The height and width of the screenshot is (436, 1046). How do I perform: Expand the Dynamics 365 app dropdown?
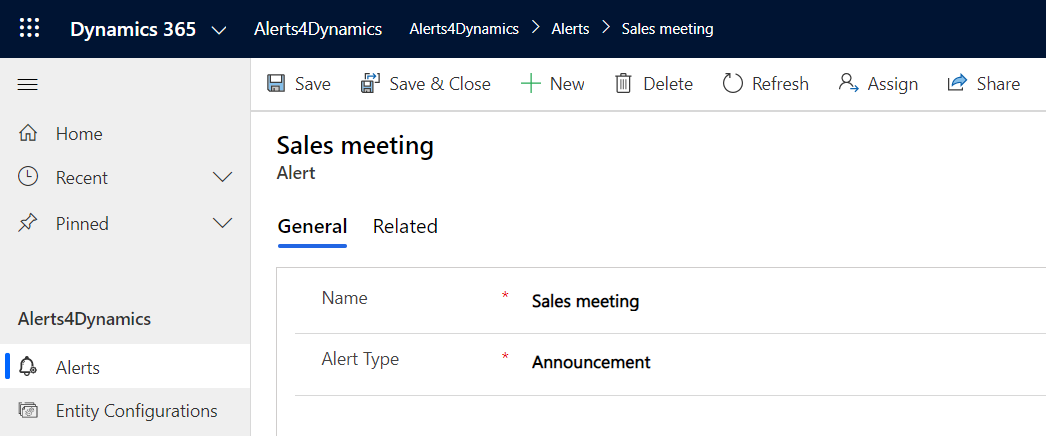(219, 30)
